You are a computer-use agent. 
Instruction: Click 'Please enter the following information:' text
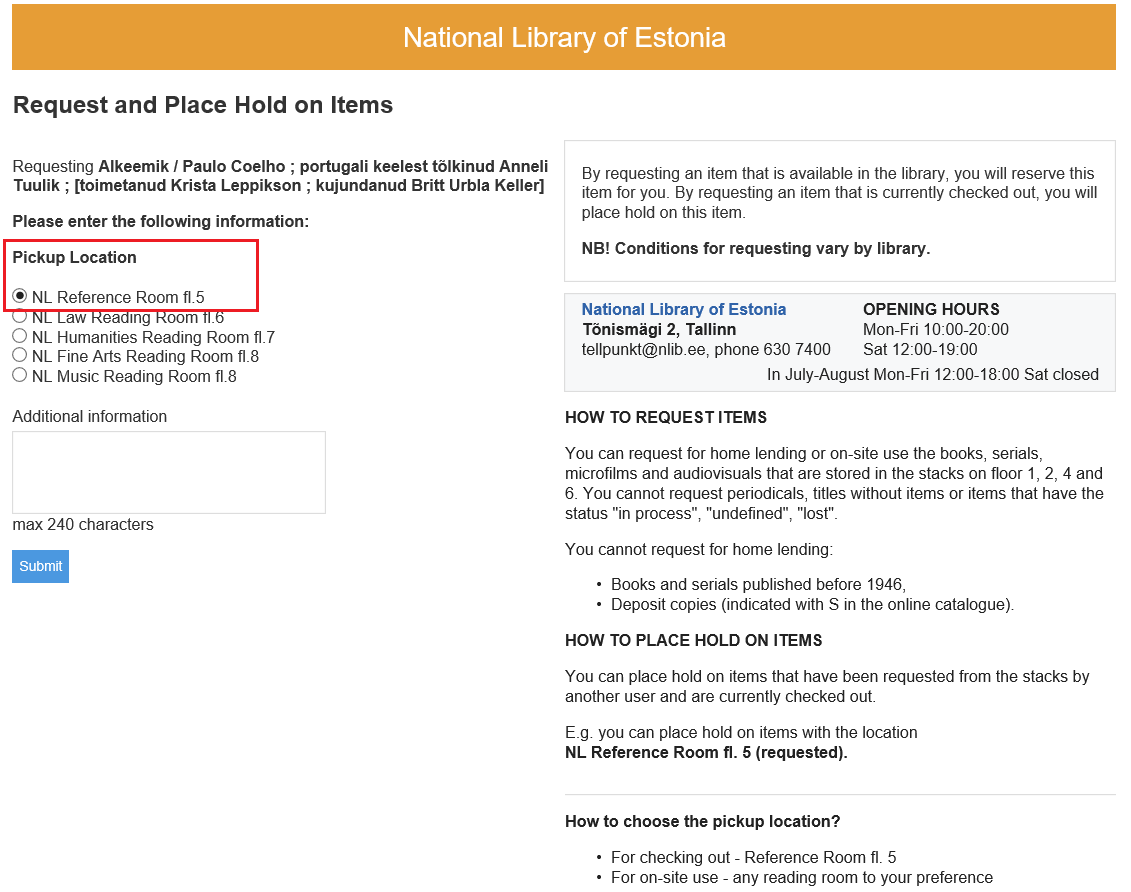point(161,221)
